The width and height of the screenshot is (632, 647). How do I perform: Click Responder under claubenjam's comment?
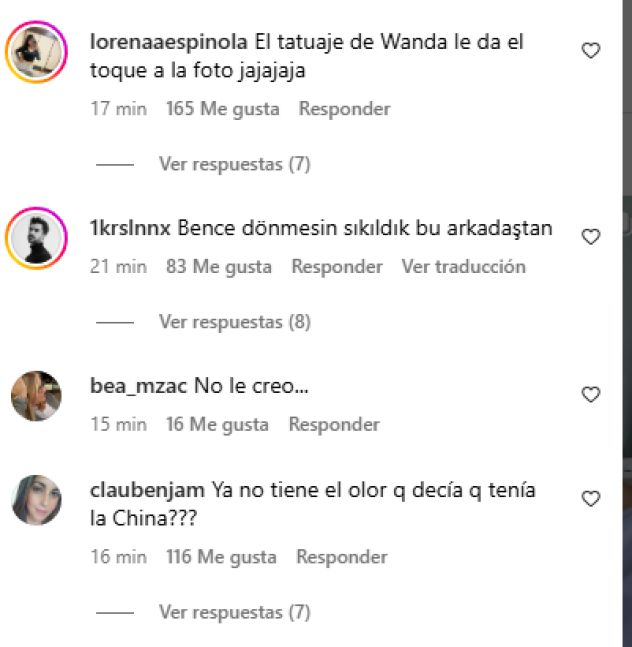(x=342, y=557)
